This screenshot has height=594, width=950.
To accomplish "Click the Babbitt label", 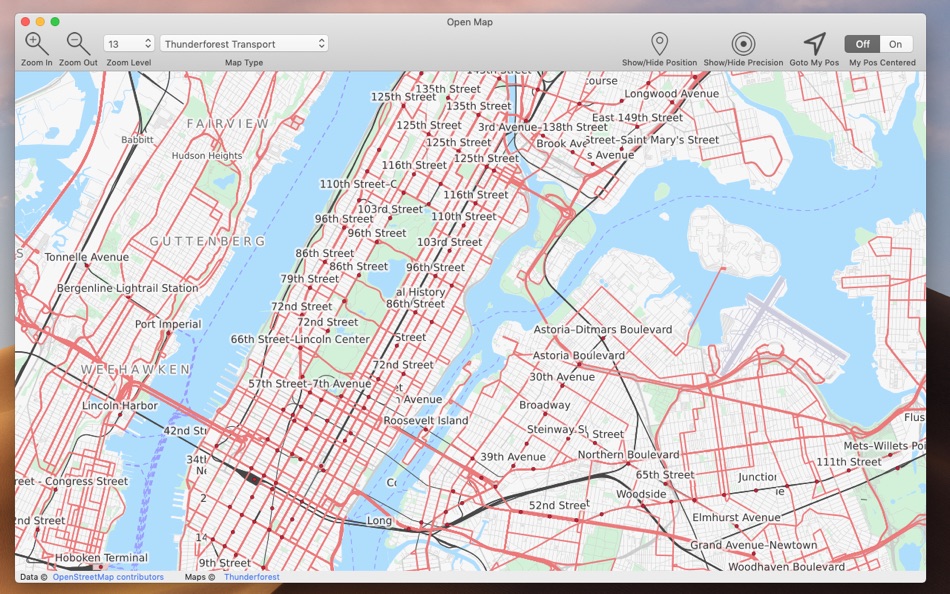I will click(138, 140).
